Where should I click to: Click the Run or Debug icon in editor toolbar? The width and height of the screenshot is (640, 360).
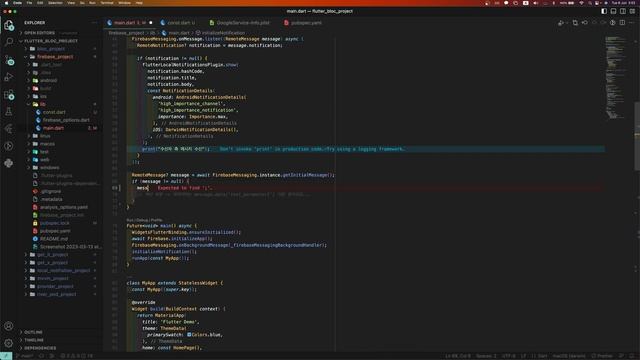tap(561, 23)
